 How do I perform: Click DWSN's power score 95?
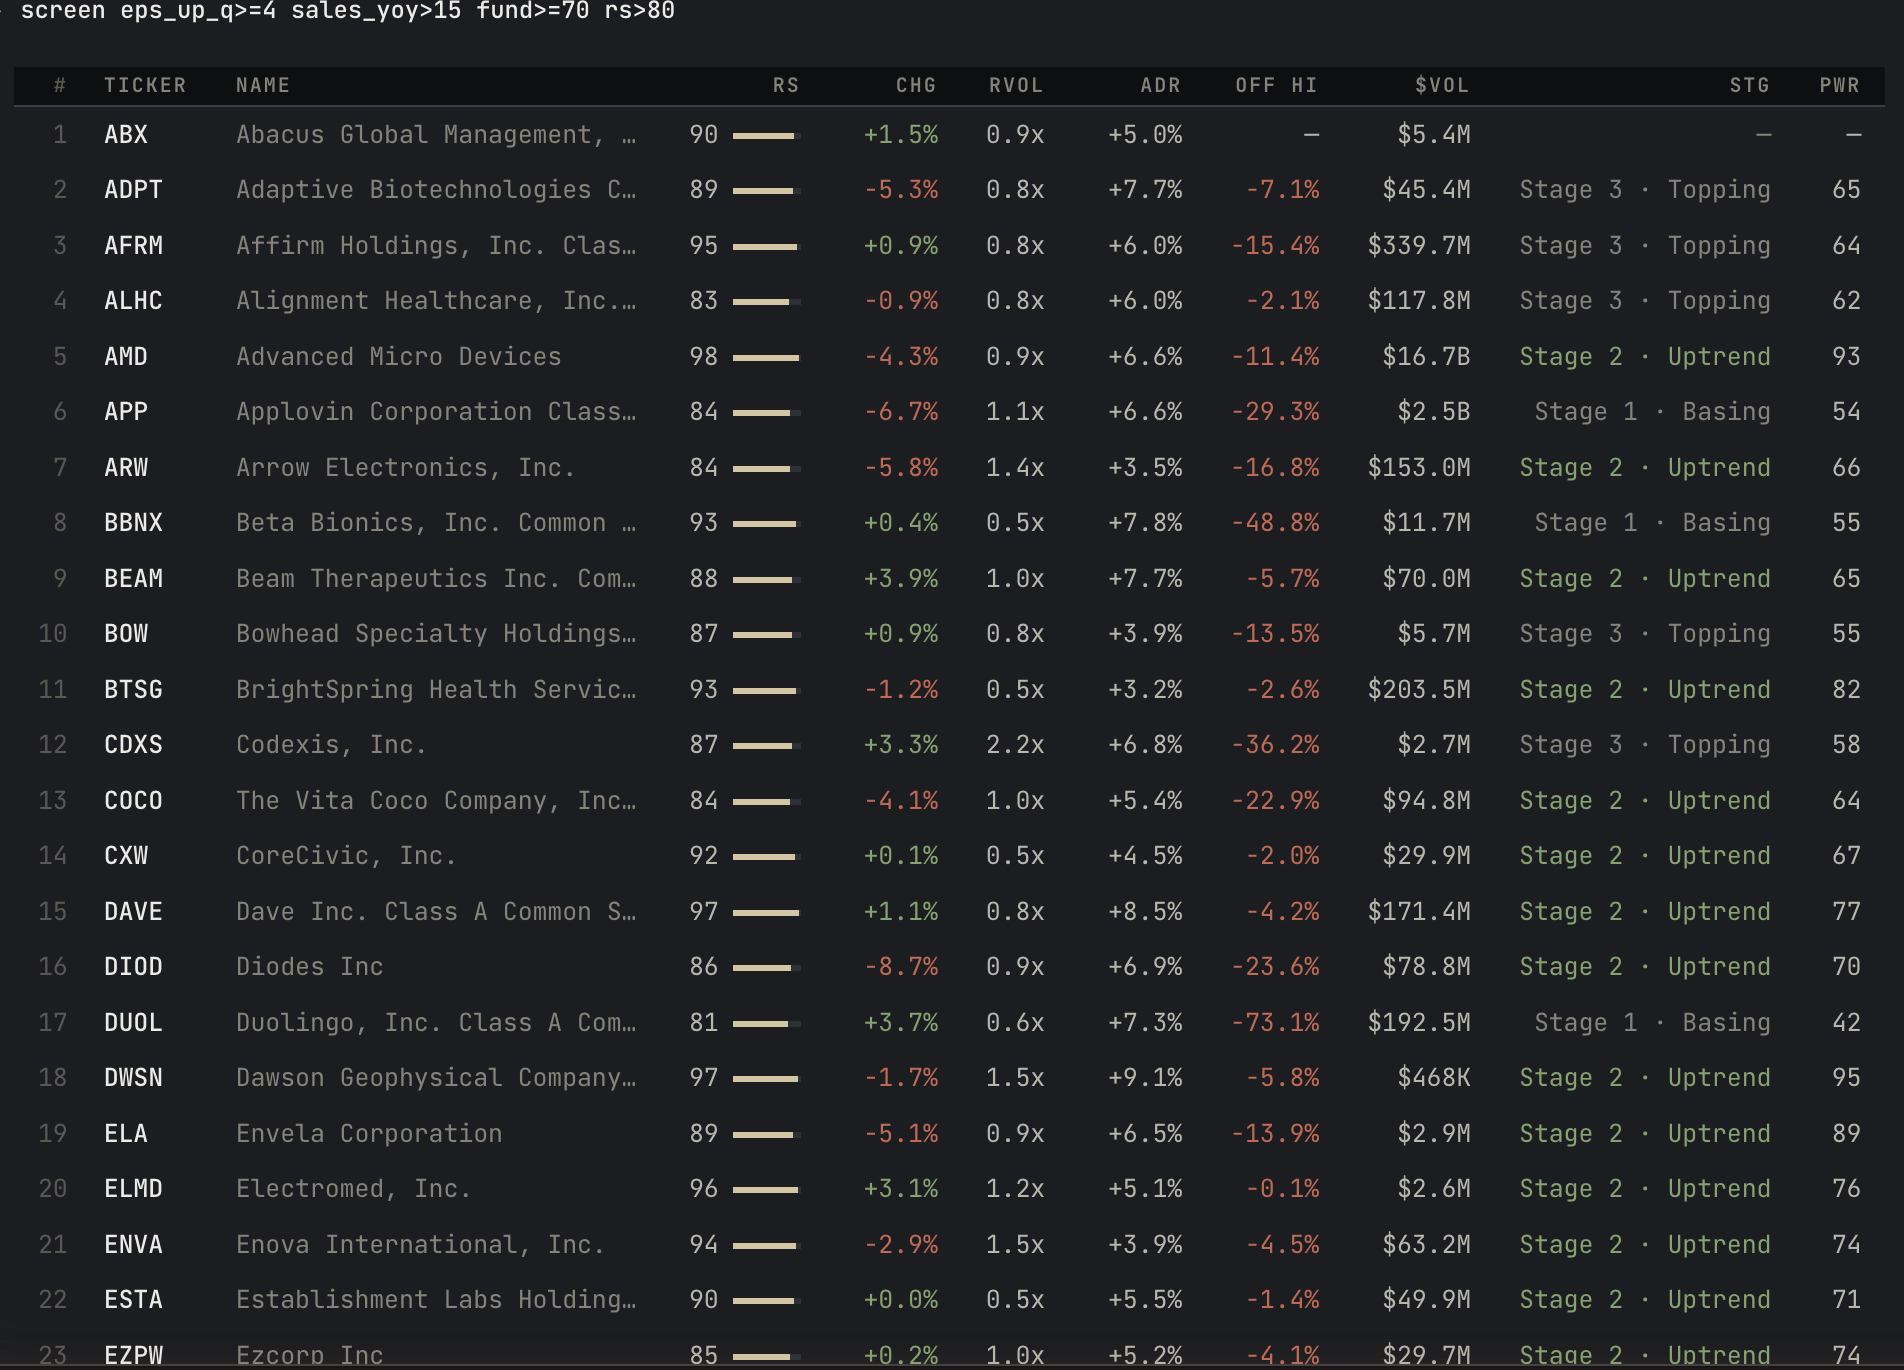pos(1846,1078)
